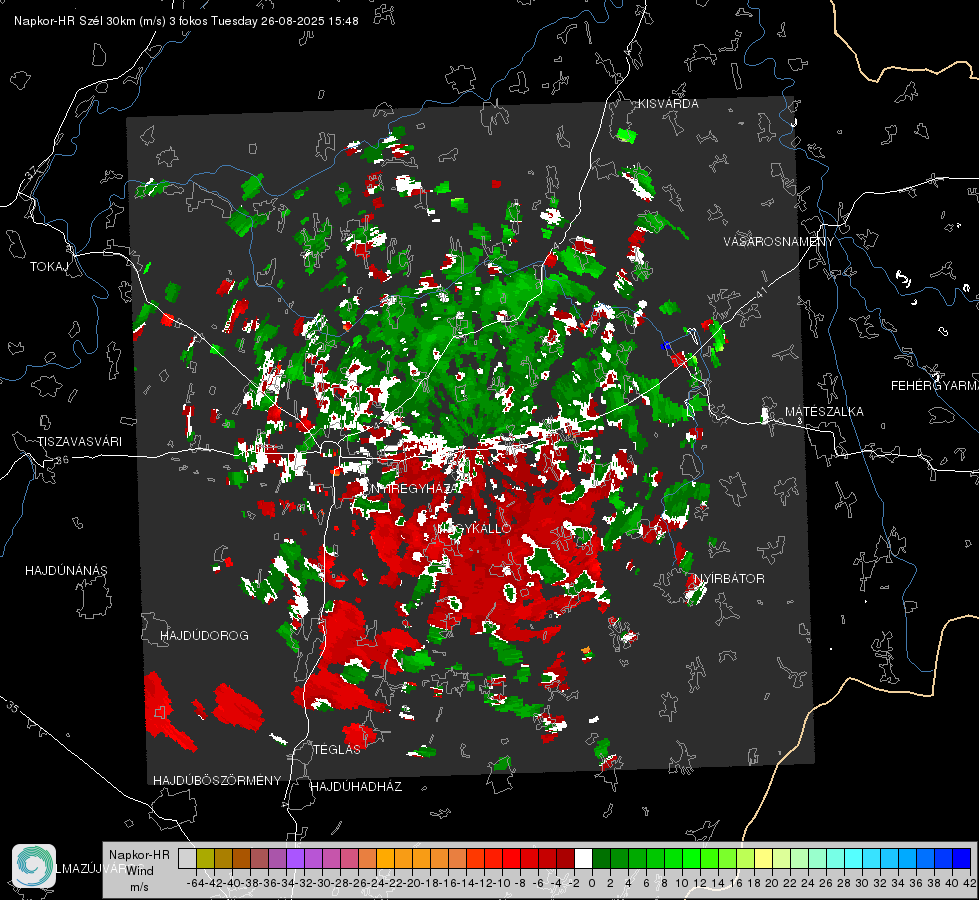Viewport: 979px width, 900px height.
Task: Select the gray first swatch in the legend
Action: (x=187, y=858)
